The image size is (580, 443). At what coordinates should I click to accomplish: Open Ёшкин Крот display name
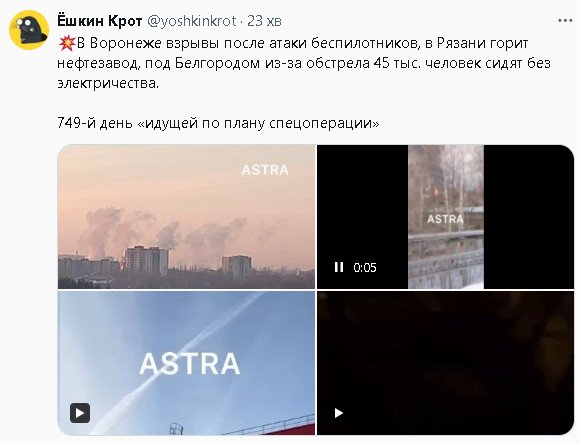point(100,21)
